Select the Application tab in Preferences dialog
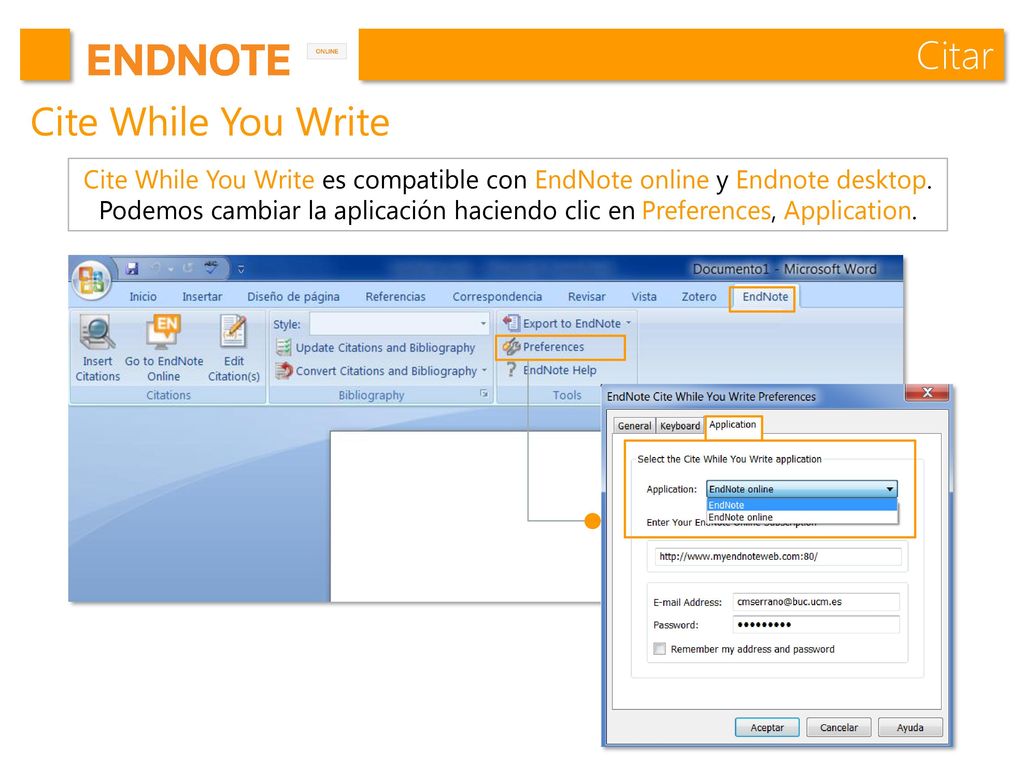1024x768 pixels. pyautogui.click(x=733, y=424)
